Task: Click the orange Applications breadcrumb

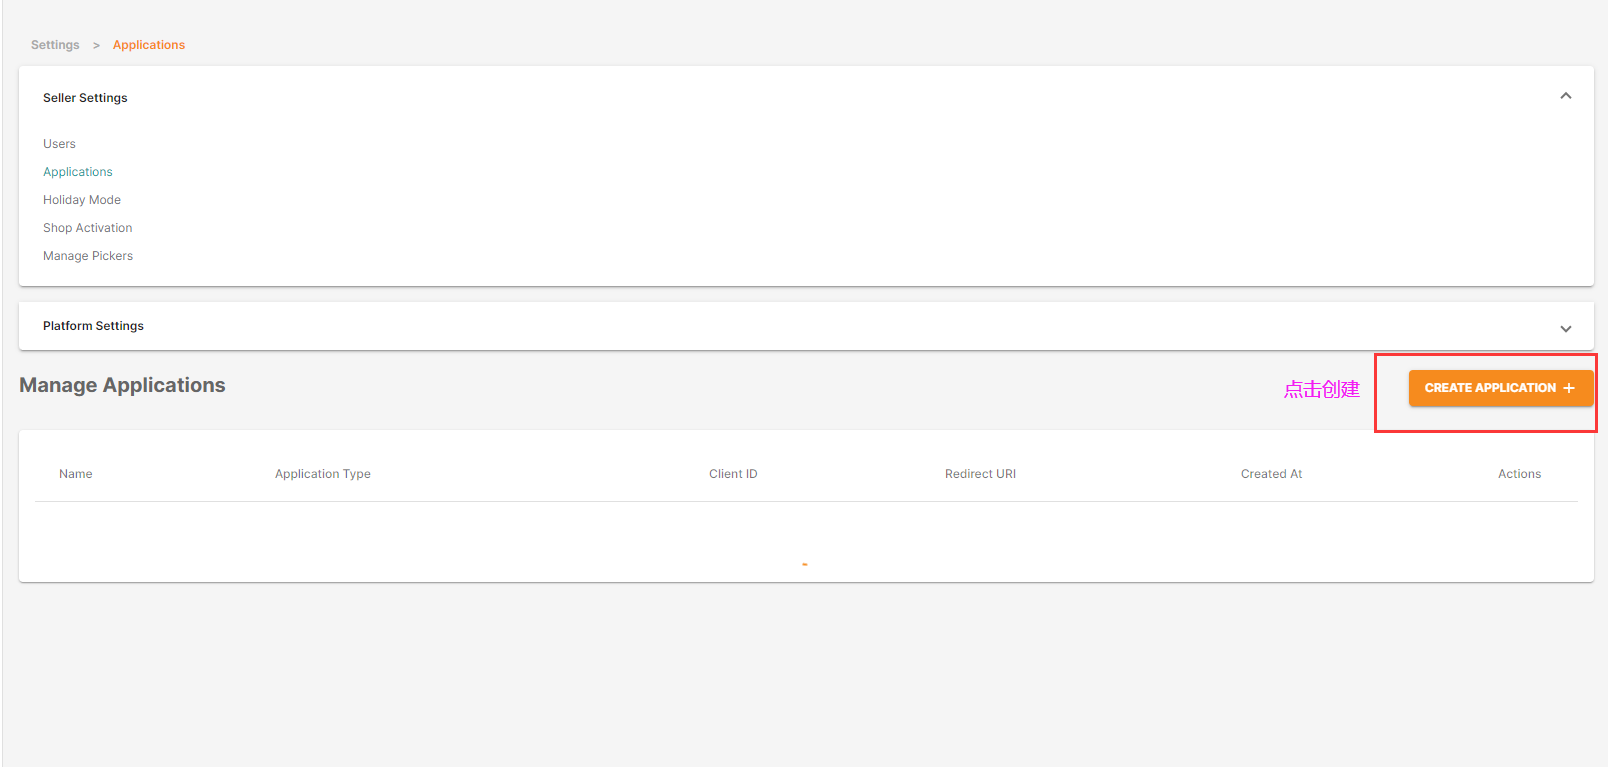Action: tap(148, 45)
